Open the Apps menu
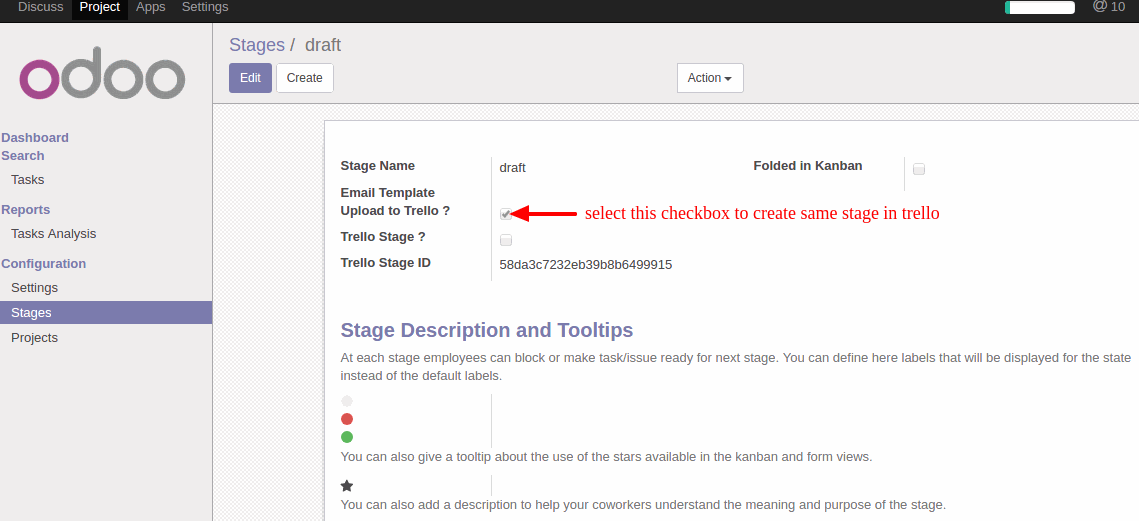The width and height of the screenshot is (1139, 521). point(151,7)
